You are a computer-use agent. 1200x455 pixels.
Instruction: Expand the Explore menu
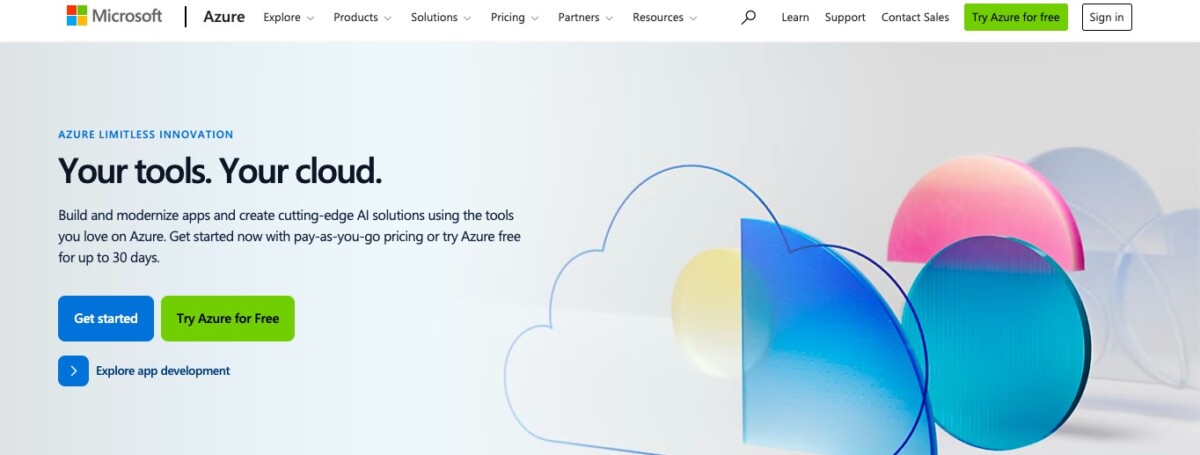289,17
